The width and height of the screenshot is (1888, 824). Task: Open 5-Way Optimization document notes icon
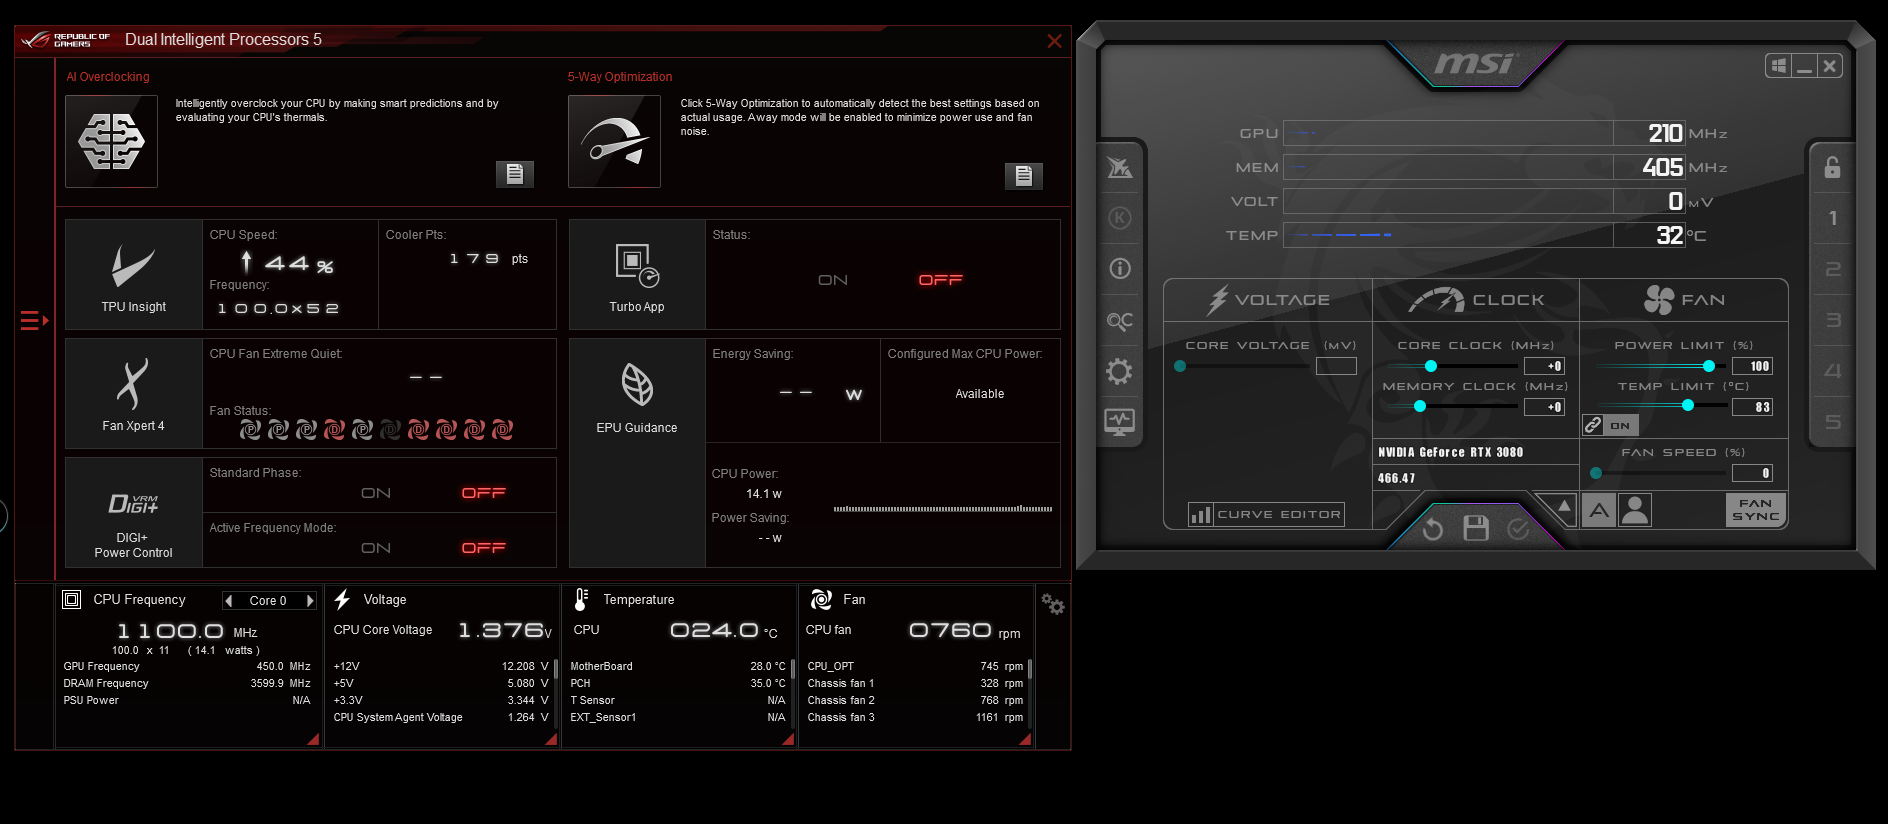1024,176
